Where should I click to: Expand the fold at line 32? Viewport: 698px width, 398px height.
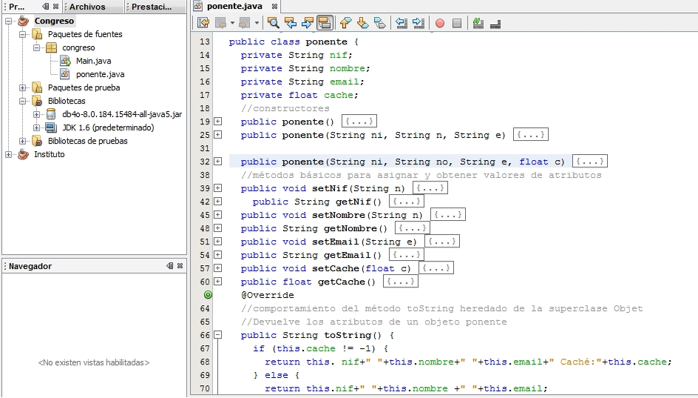coord(218,162)
